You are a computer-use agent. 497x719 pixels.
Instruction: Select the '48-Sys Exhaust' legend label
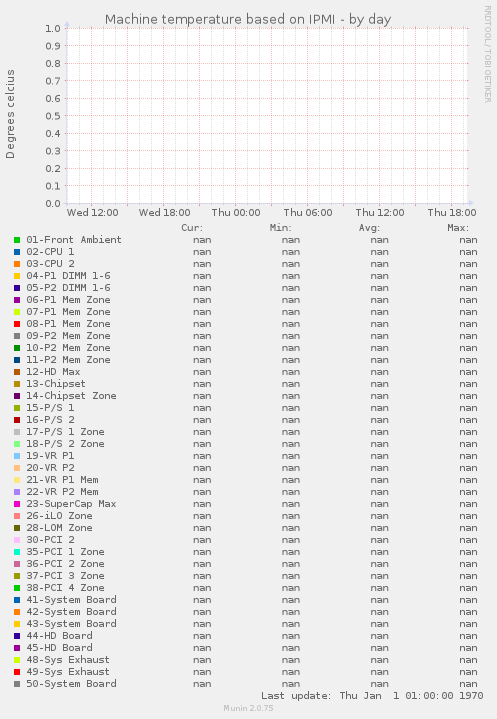(x=68, y=660)
